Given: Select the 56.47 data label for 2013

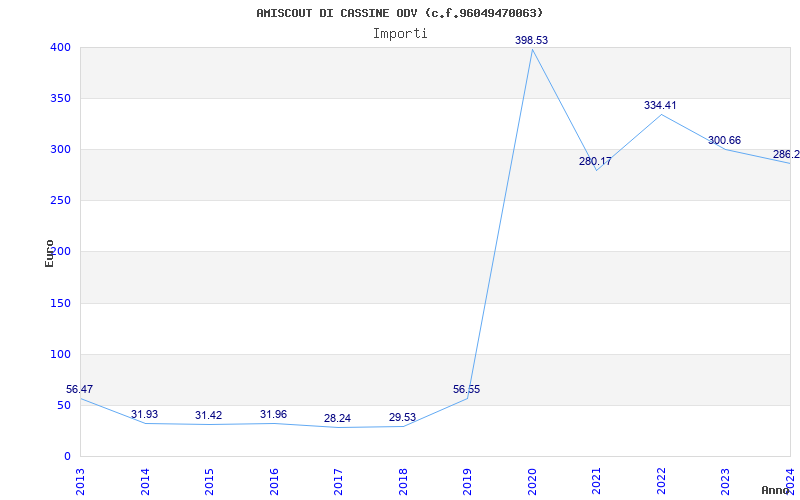Looking at the screenshot, I should pyautogui.click(x=80, y=389).
